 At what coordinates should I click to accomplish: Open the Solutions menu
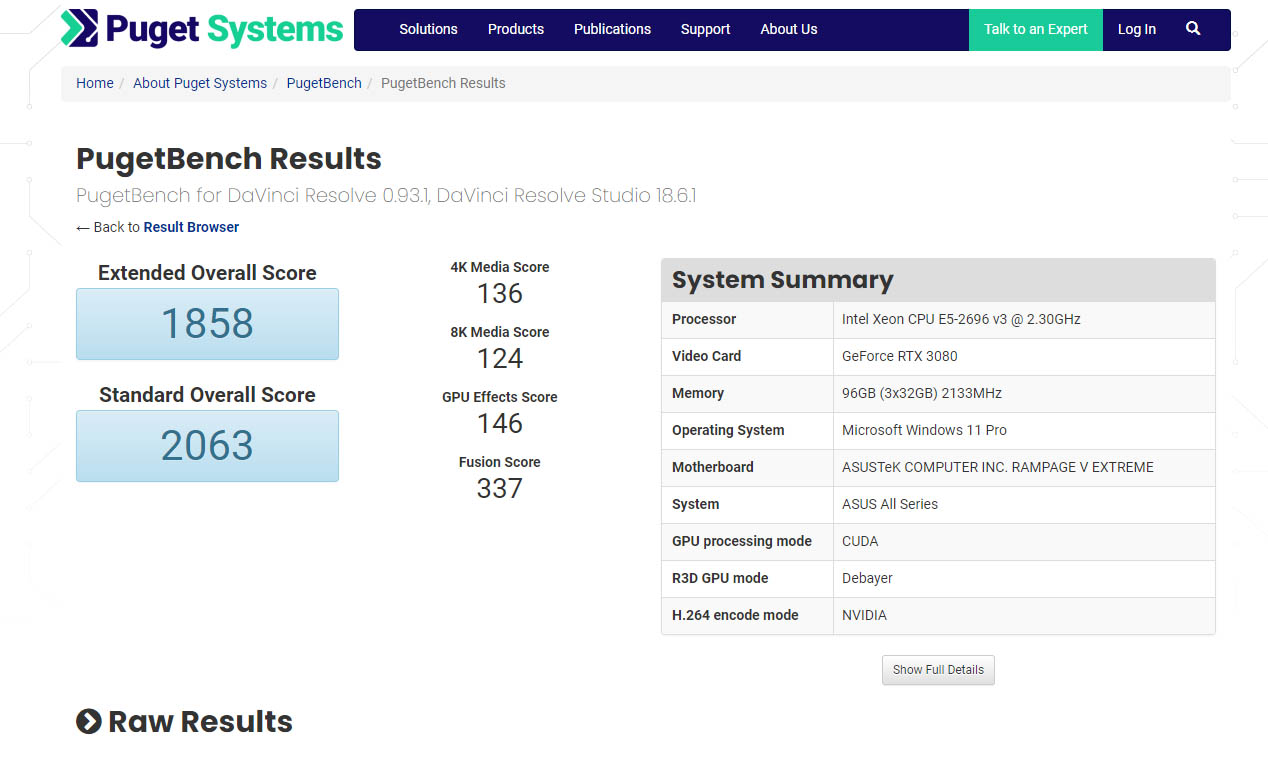pyautogui.click(x=428, y=29)
